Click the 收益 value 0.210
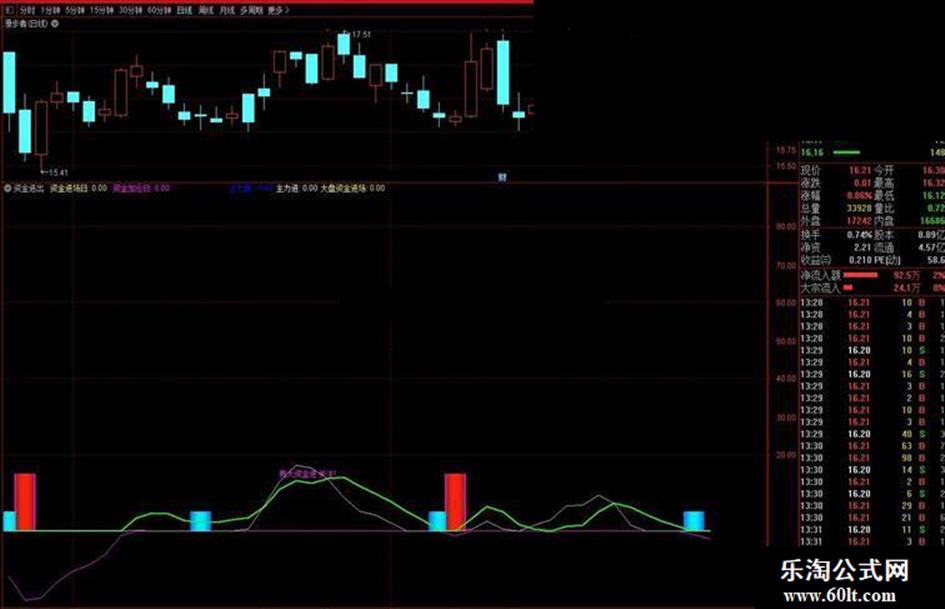 [x=860, y=260]
